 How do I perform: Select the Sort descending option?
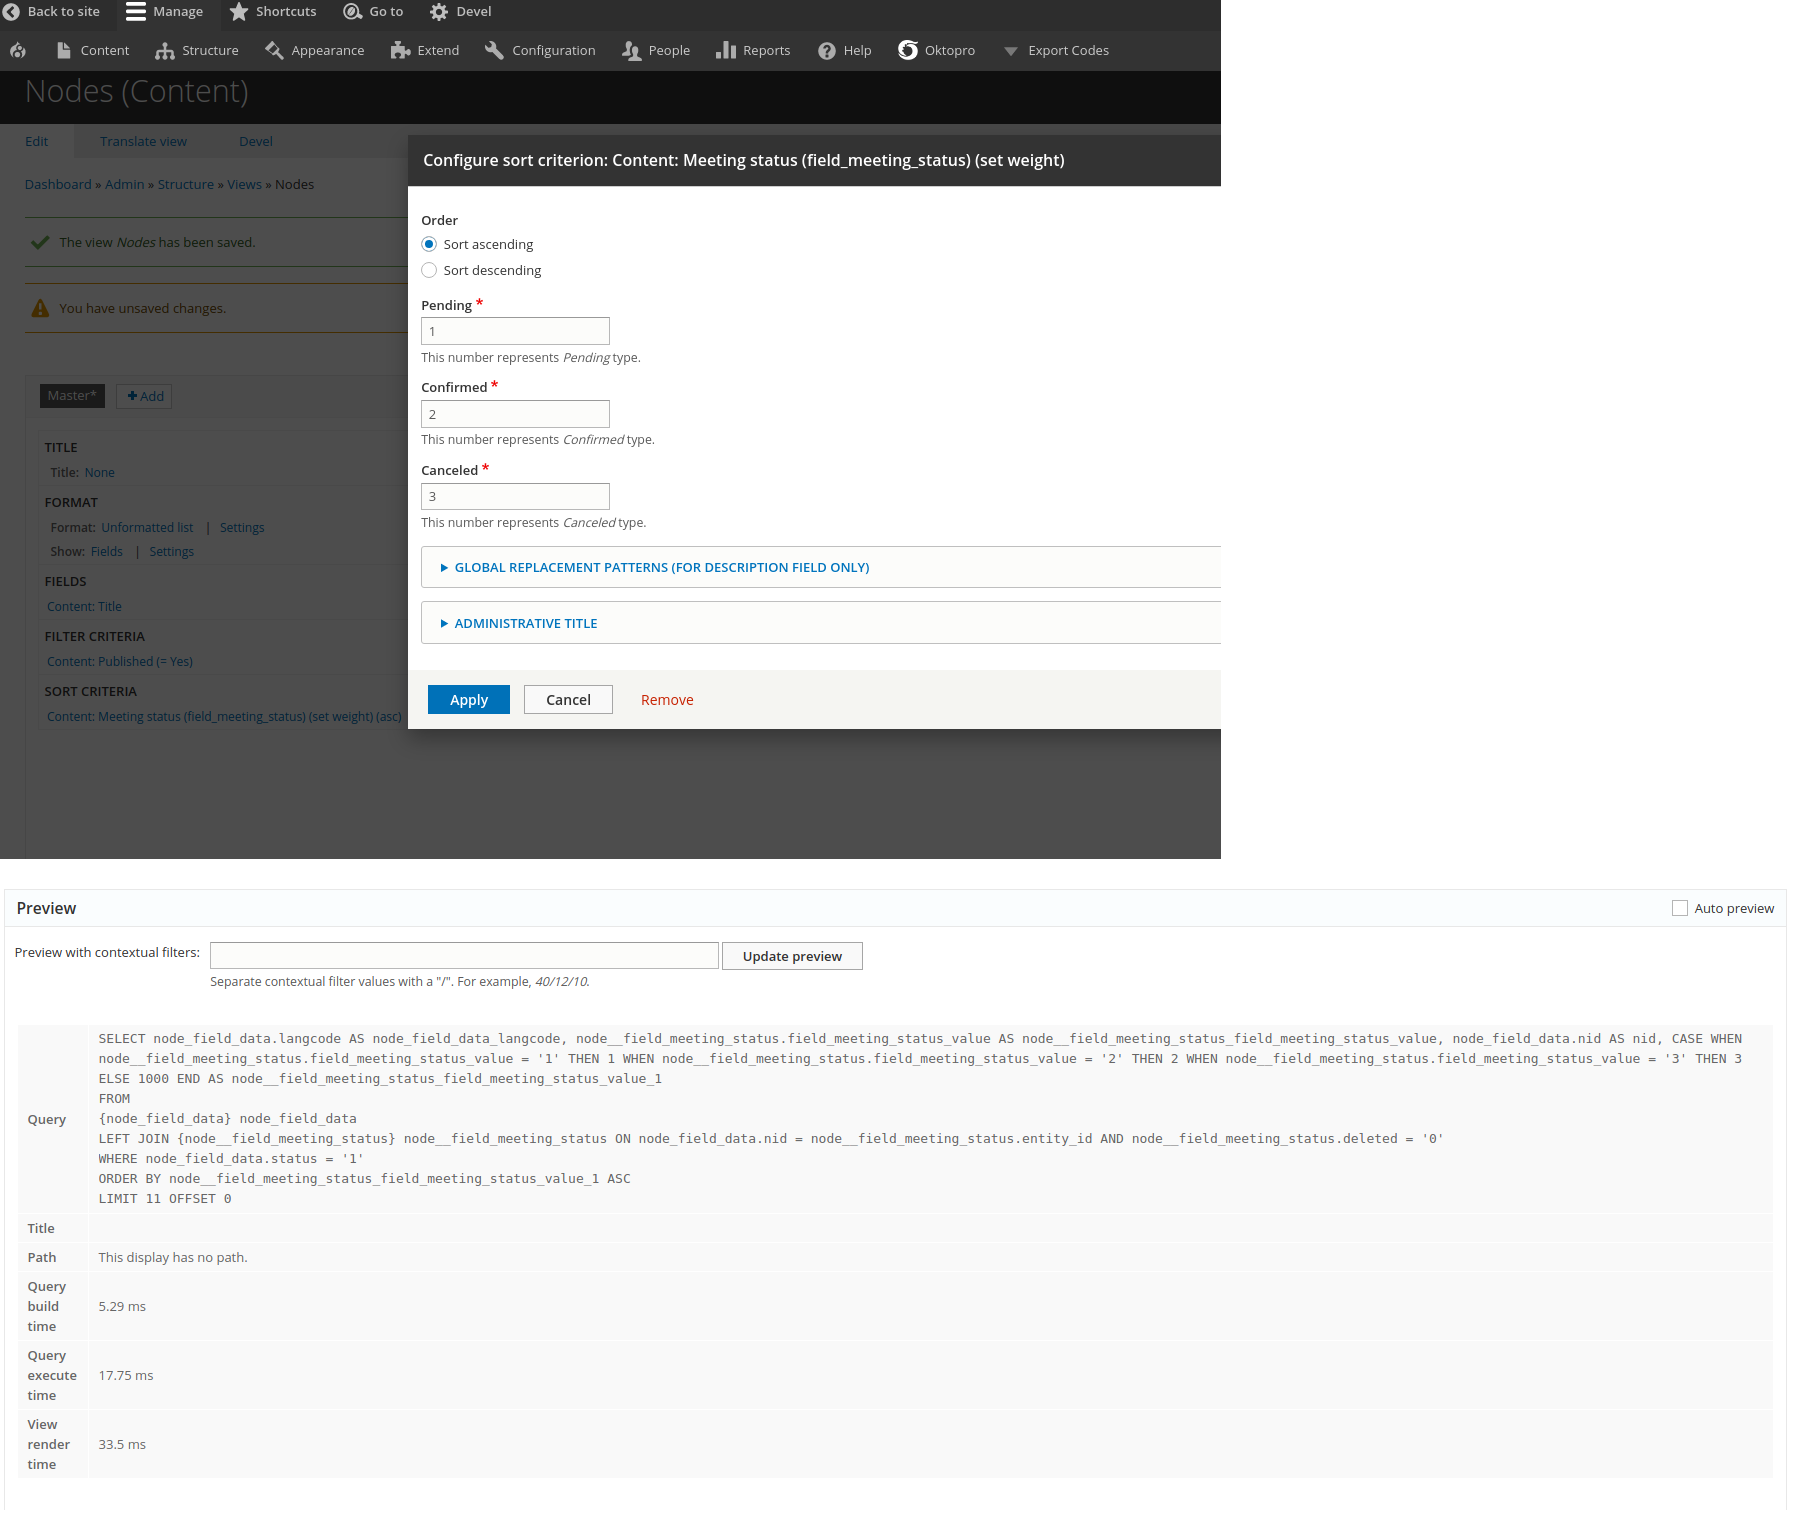tap(429, 270)
